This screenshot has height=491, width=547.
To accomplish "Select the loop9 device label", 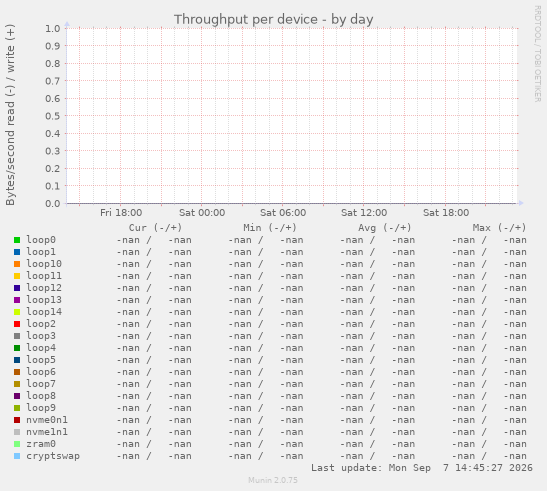I will [41, 408].
